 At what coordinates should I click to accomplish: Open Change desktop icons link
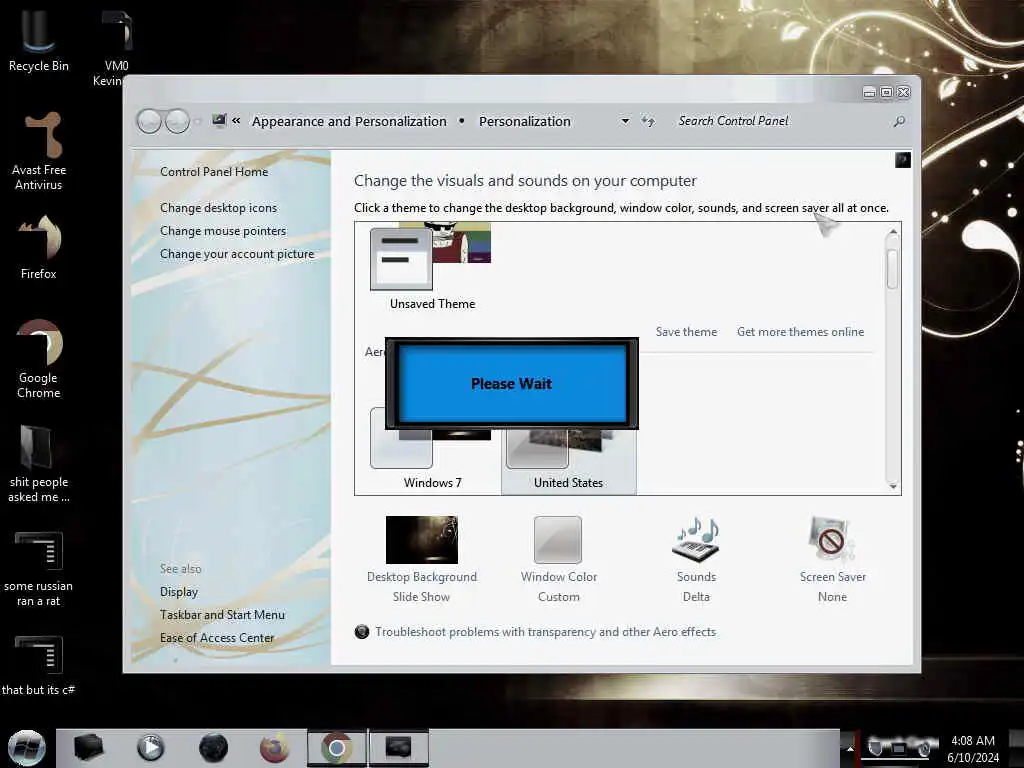click(x=218, y=208)
